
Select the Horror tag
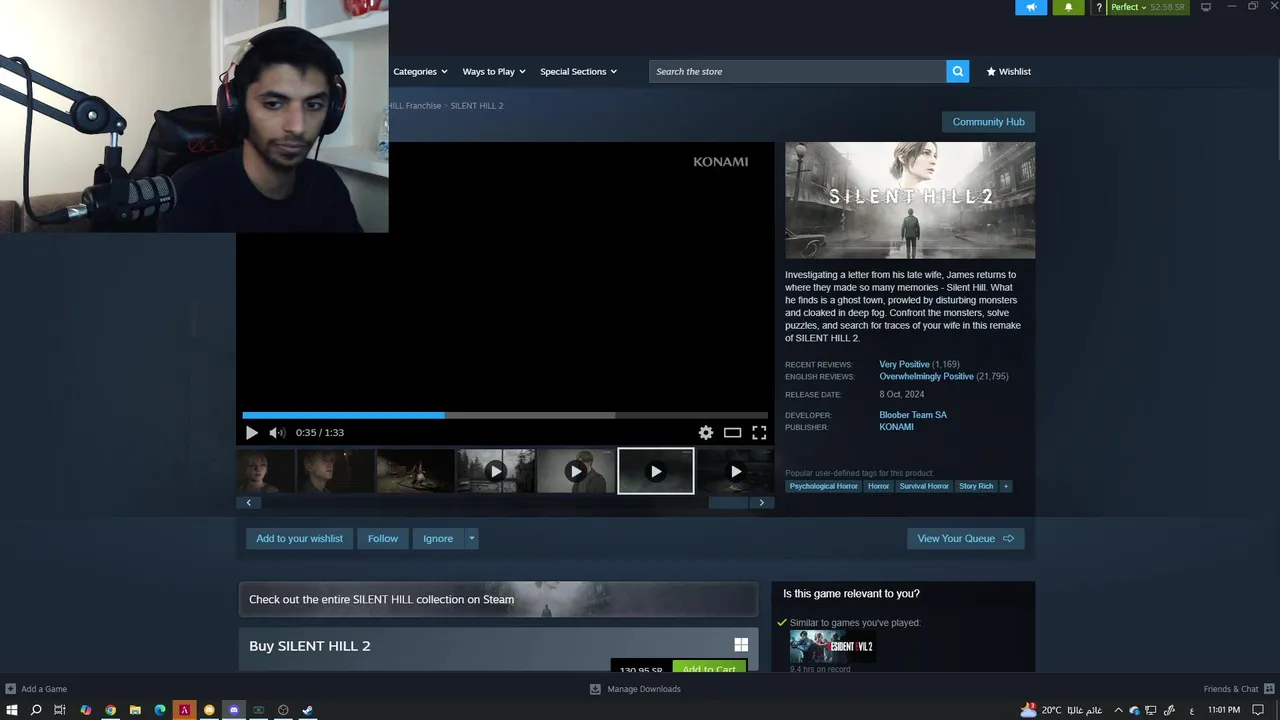[x=879, y=486]
